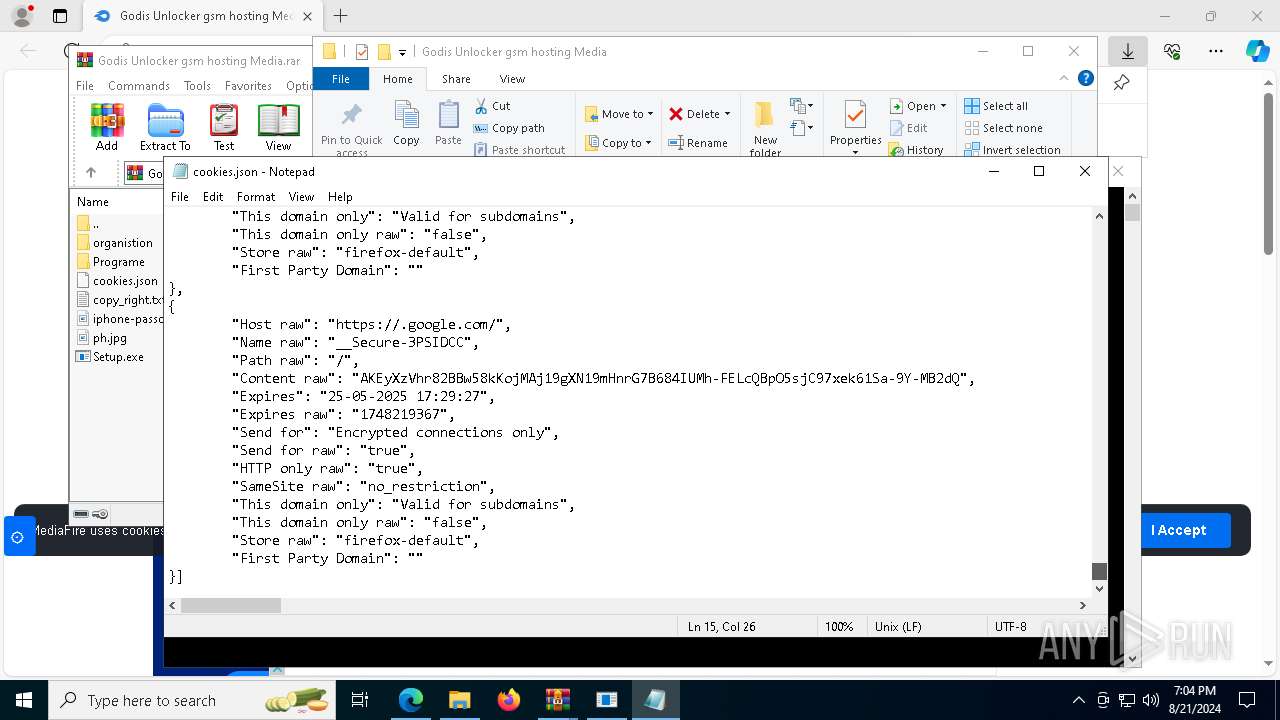Image resolution: width=1280 pixels, height=720 pixels.
Task: Expand the Copy to dropdown
Action: pyautogui.click(x=649, y=143)
